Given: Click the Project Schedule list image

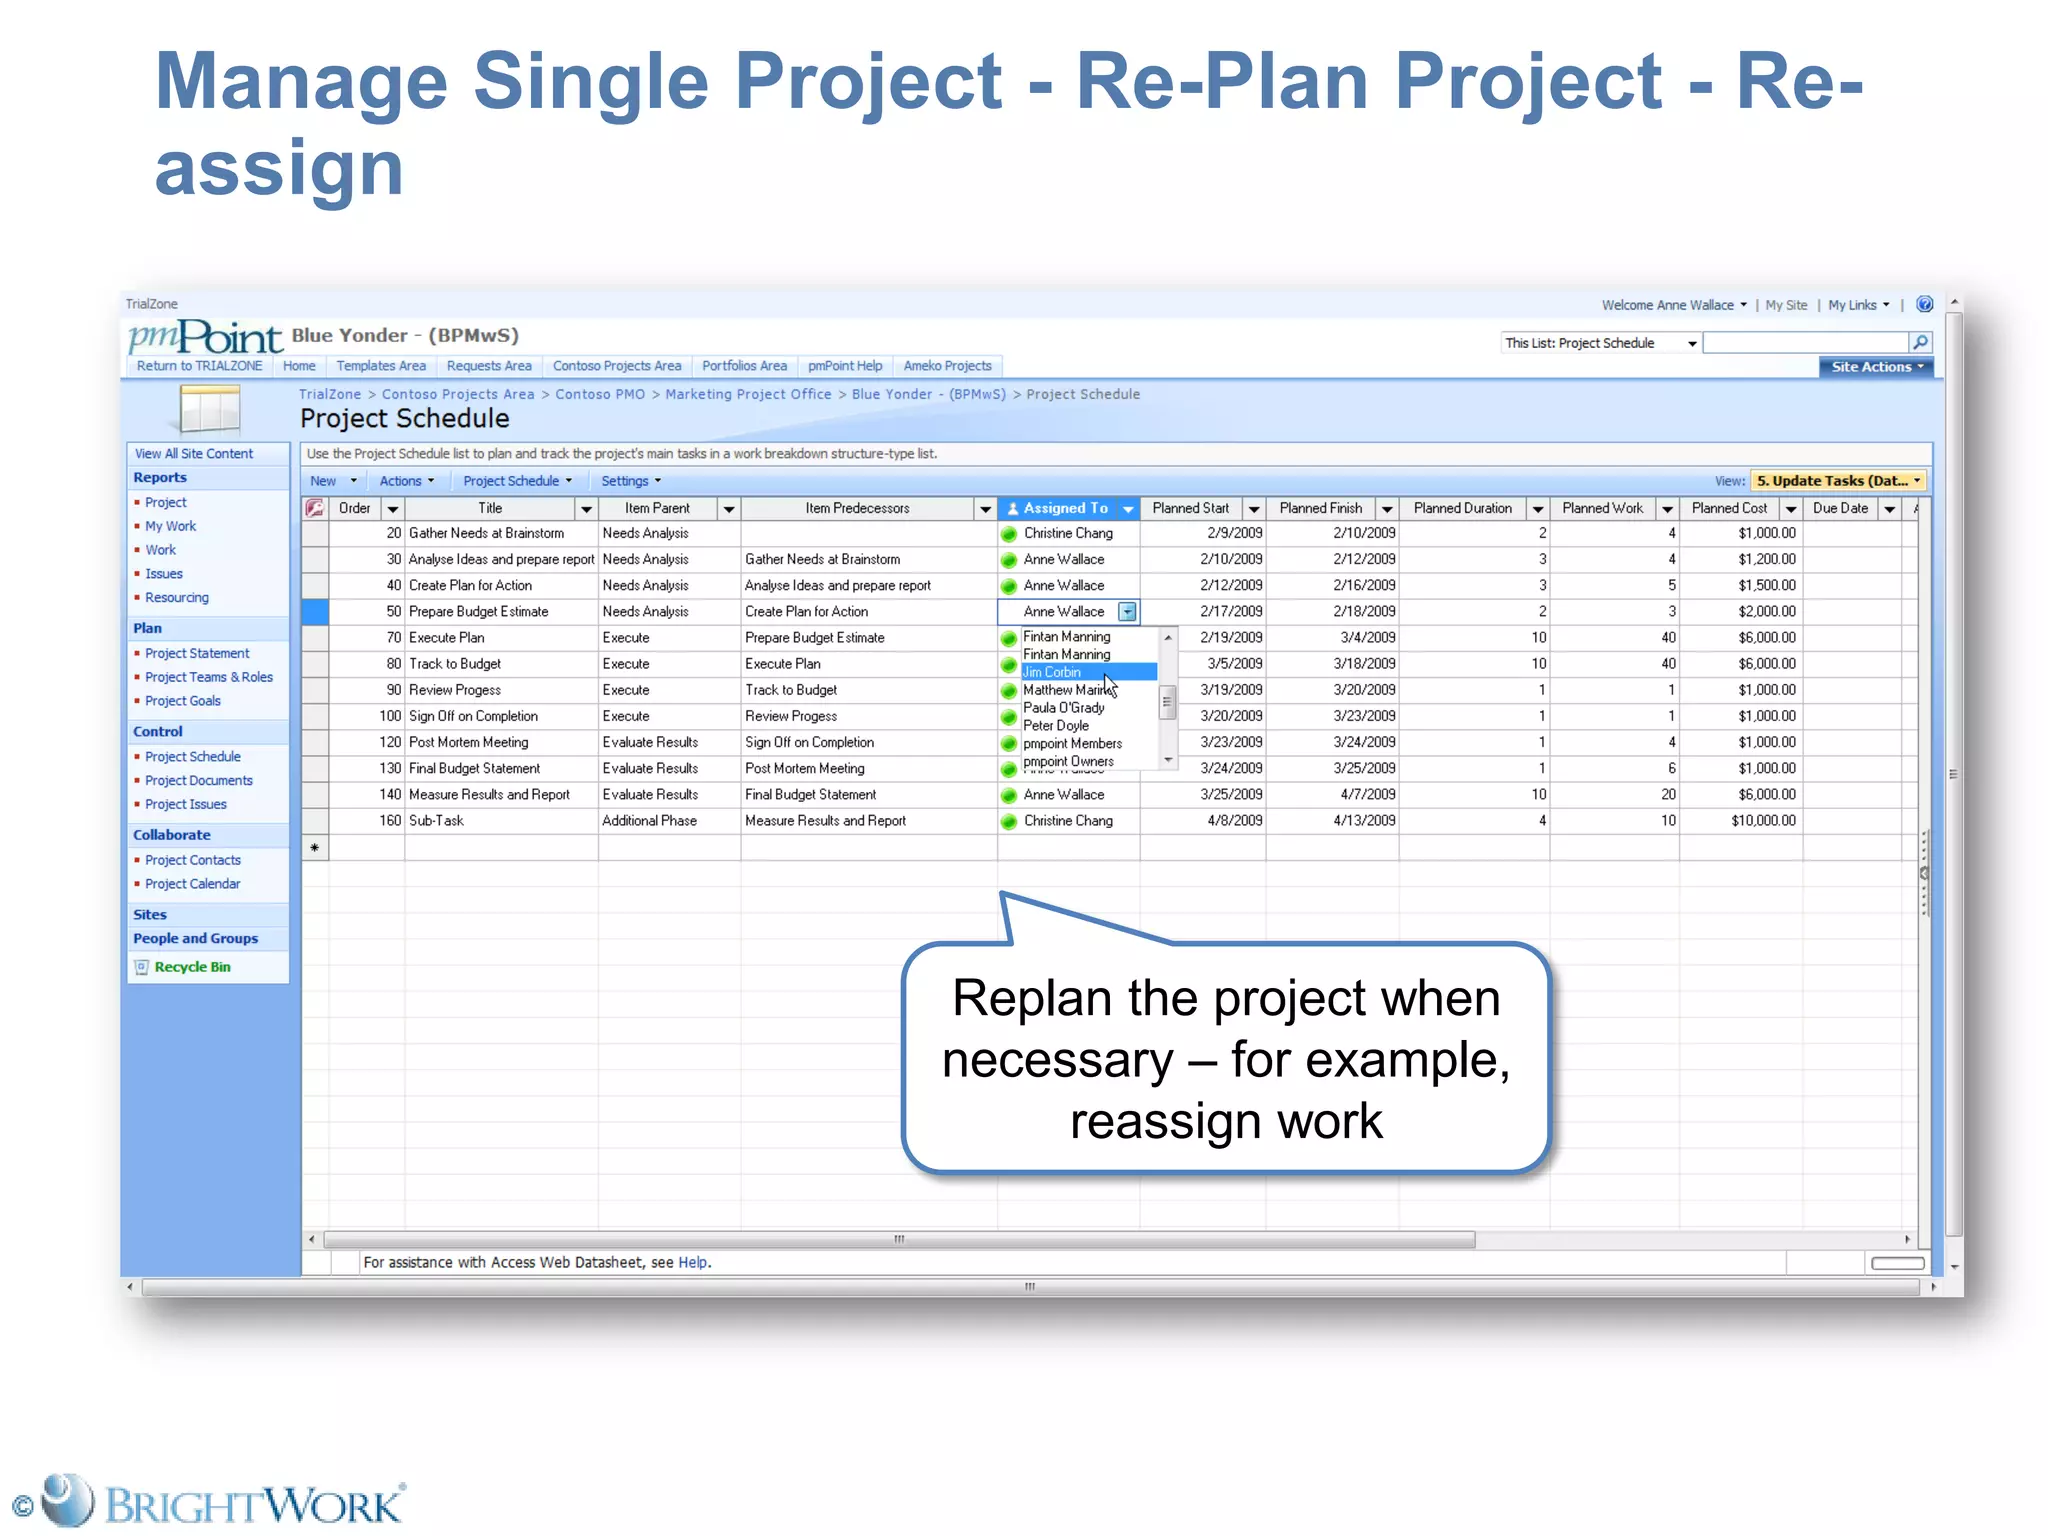Looking at the screenshot, I should pos(210,409).
